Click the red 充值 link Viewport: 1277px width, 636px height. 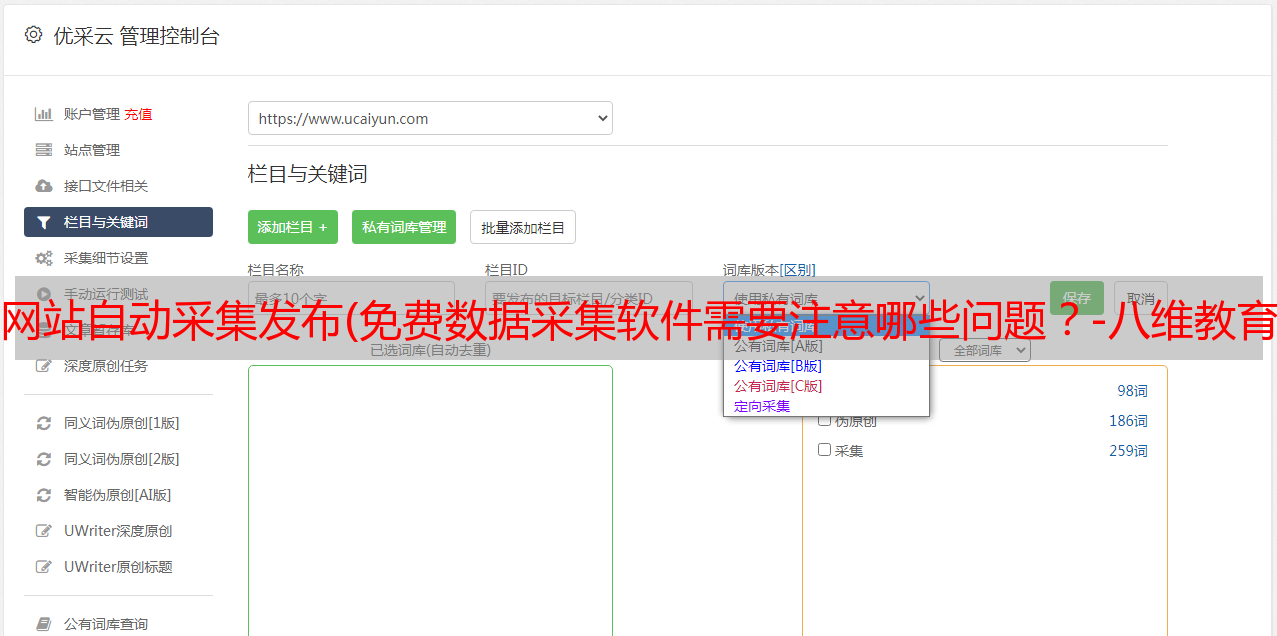pyautogui.click(x=139, y=114)
